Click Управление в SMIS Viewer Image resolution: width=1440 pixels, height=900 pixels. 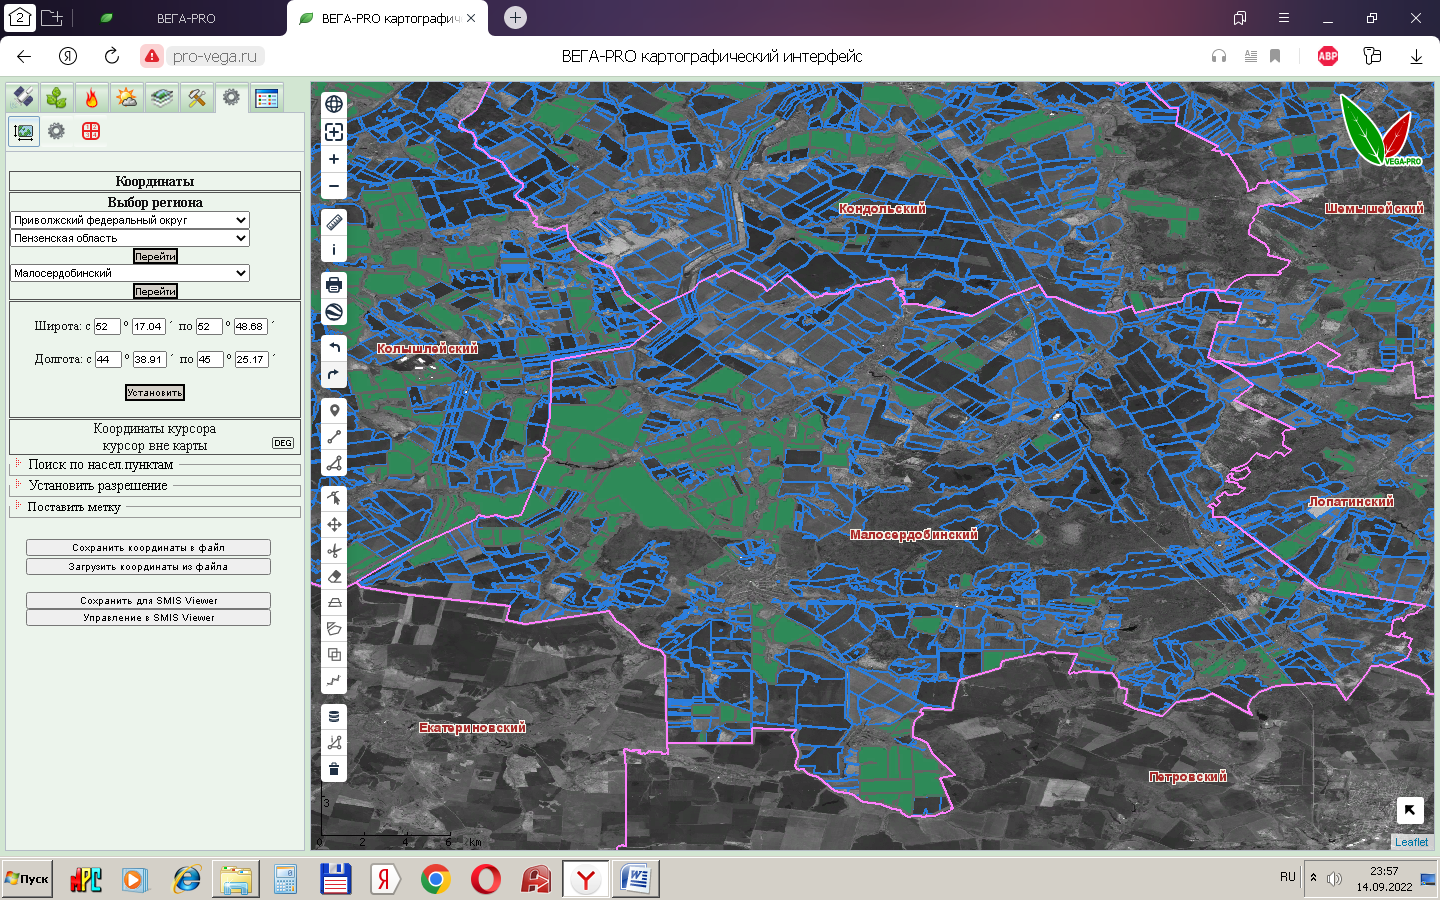coord(148,618)
